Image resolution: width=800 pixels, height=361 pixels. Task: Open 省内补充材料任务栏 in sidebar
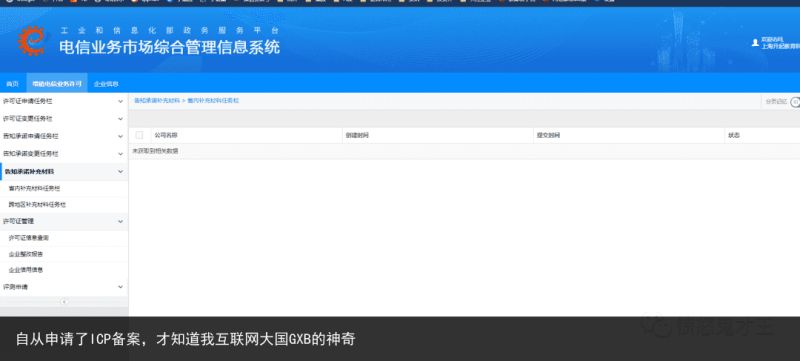(35, 189)
